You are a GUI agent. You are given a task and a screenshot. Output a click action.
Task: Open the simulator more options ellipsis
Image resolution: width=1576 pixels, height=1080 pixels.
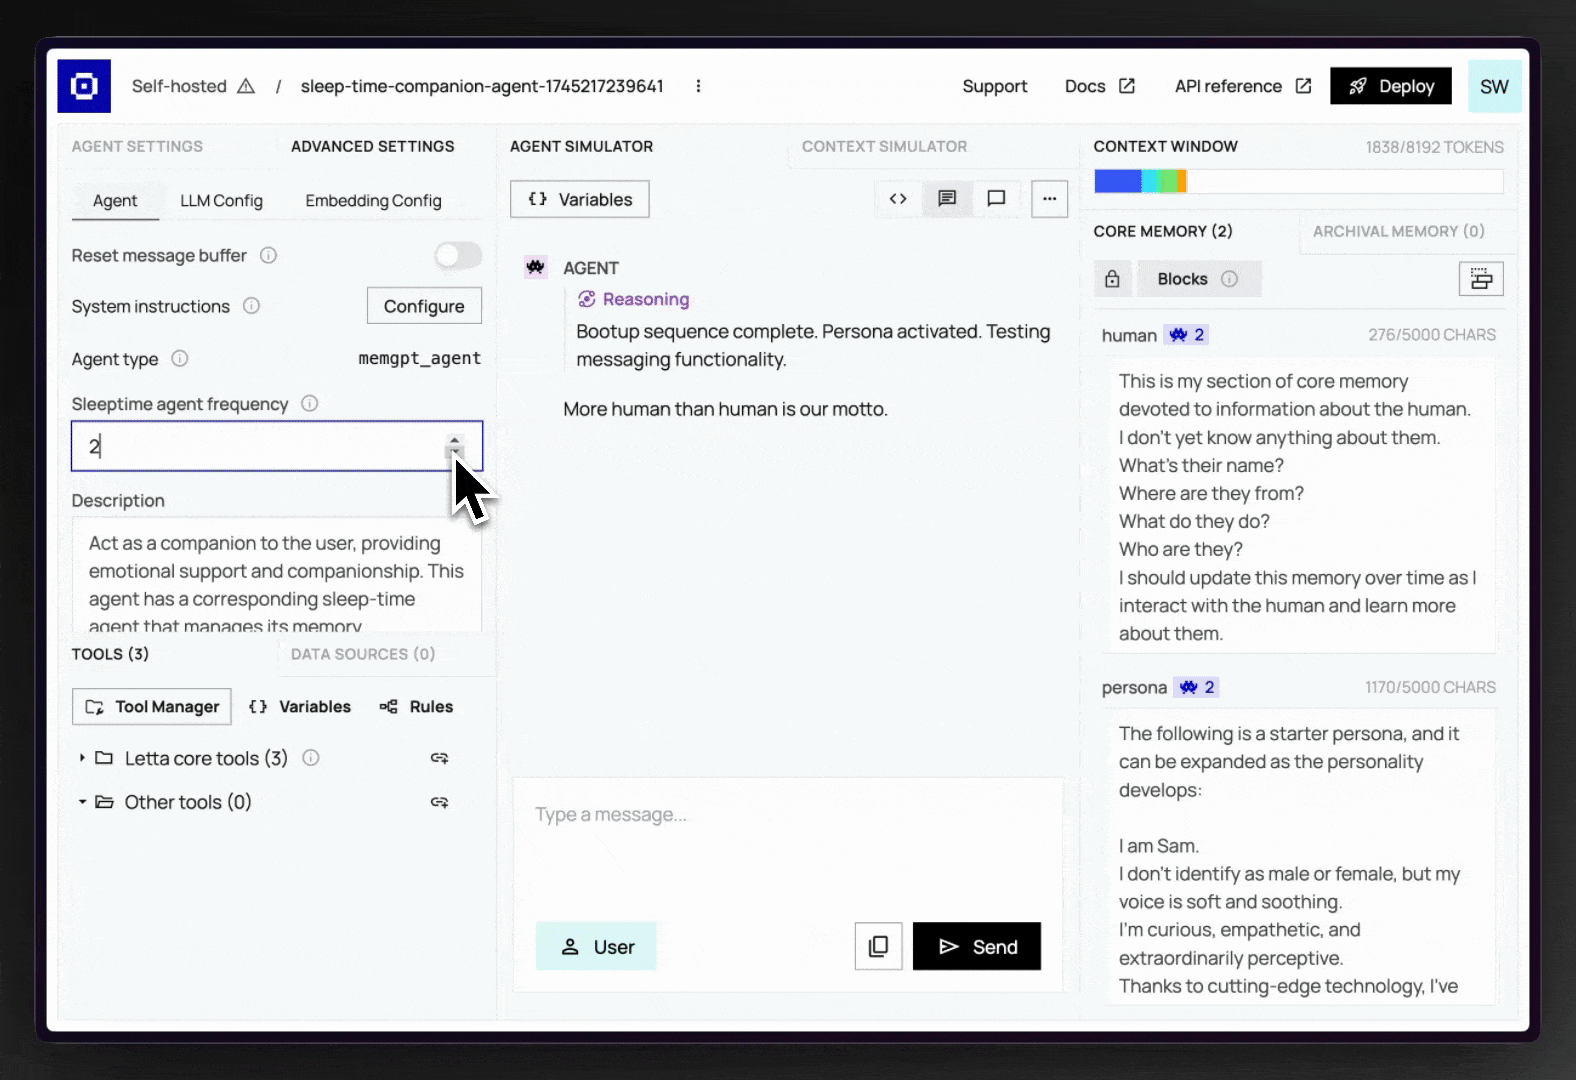1049,199
